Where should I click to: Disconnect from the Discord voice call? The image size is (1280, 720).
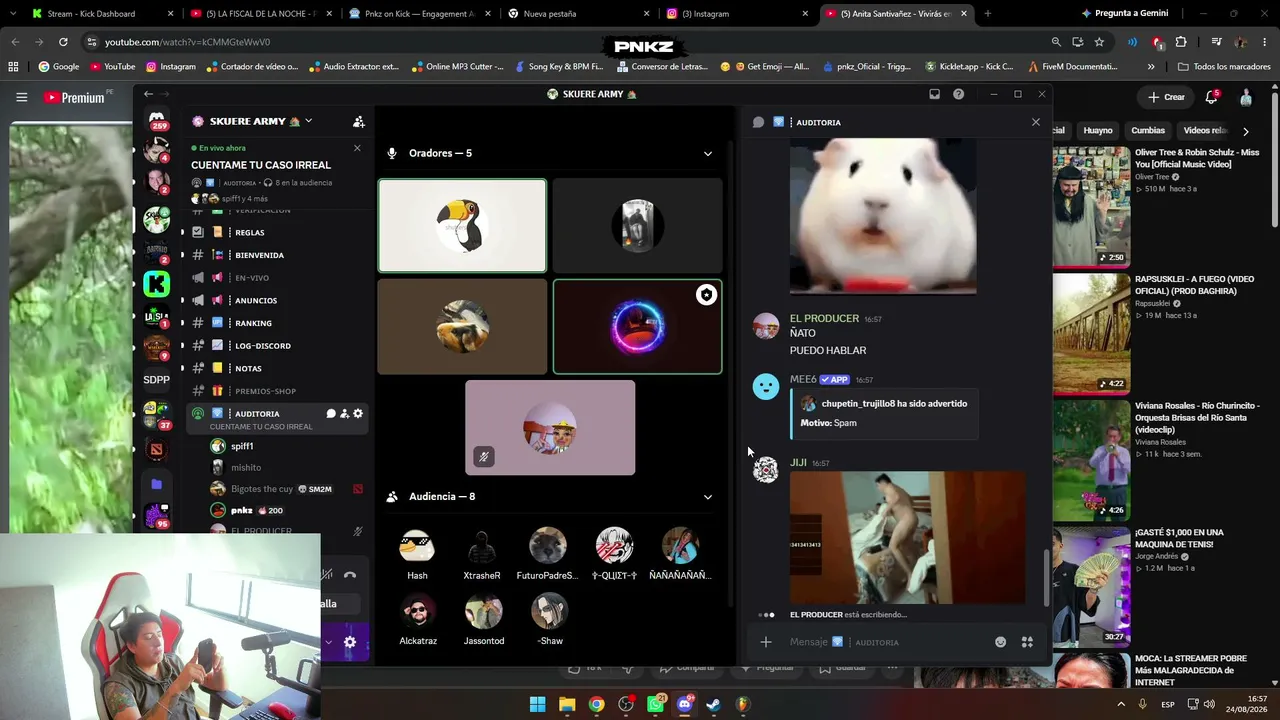tap(350, 575)
